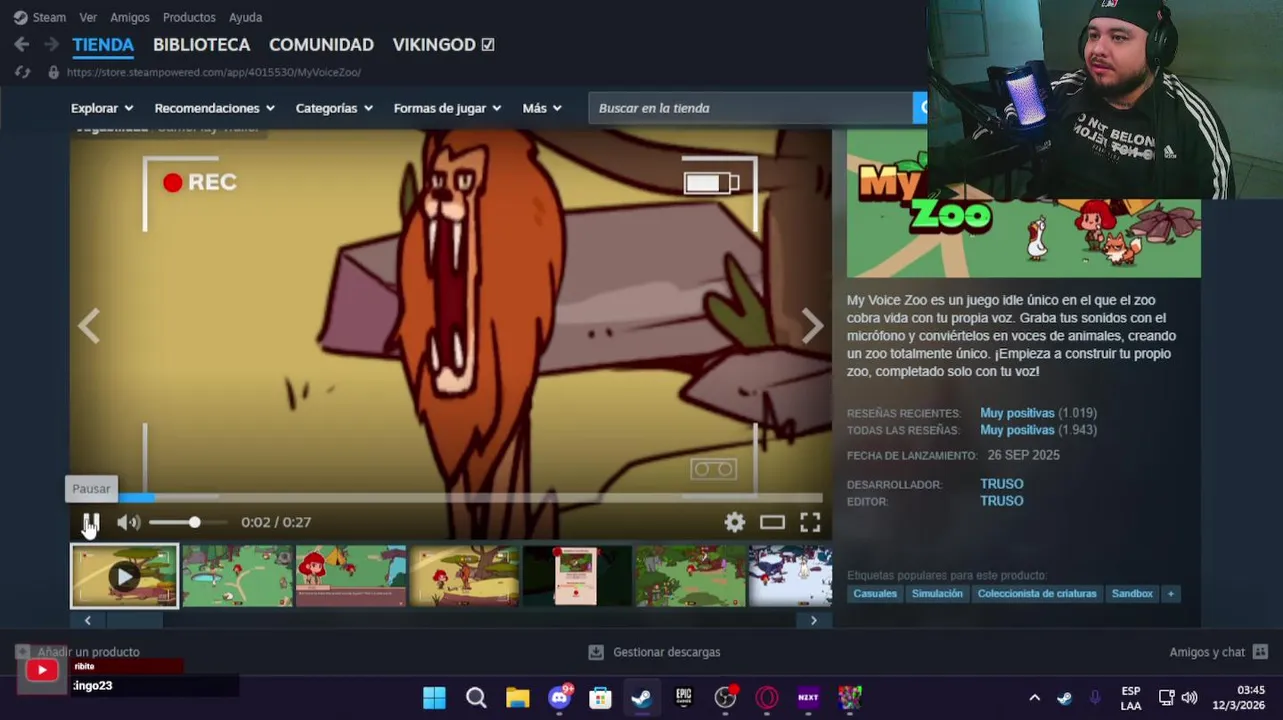Click the thumbnail strip scrollbar handle
This screenshot has width=1283, height=720.
(134, 620)
